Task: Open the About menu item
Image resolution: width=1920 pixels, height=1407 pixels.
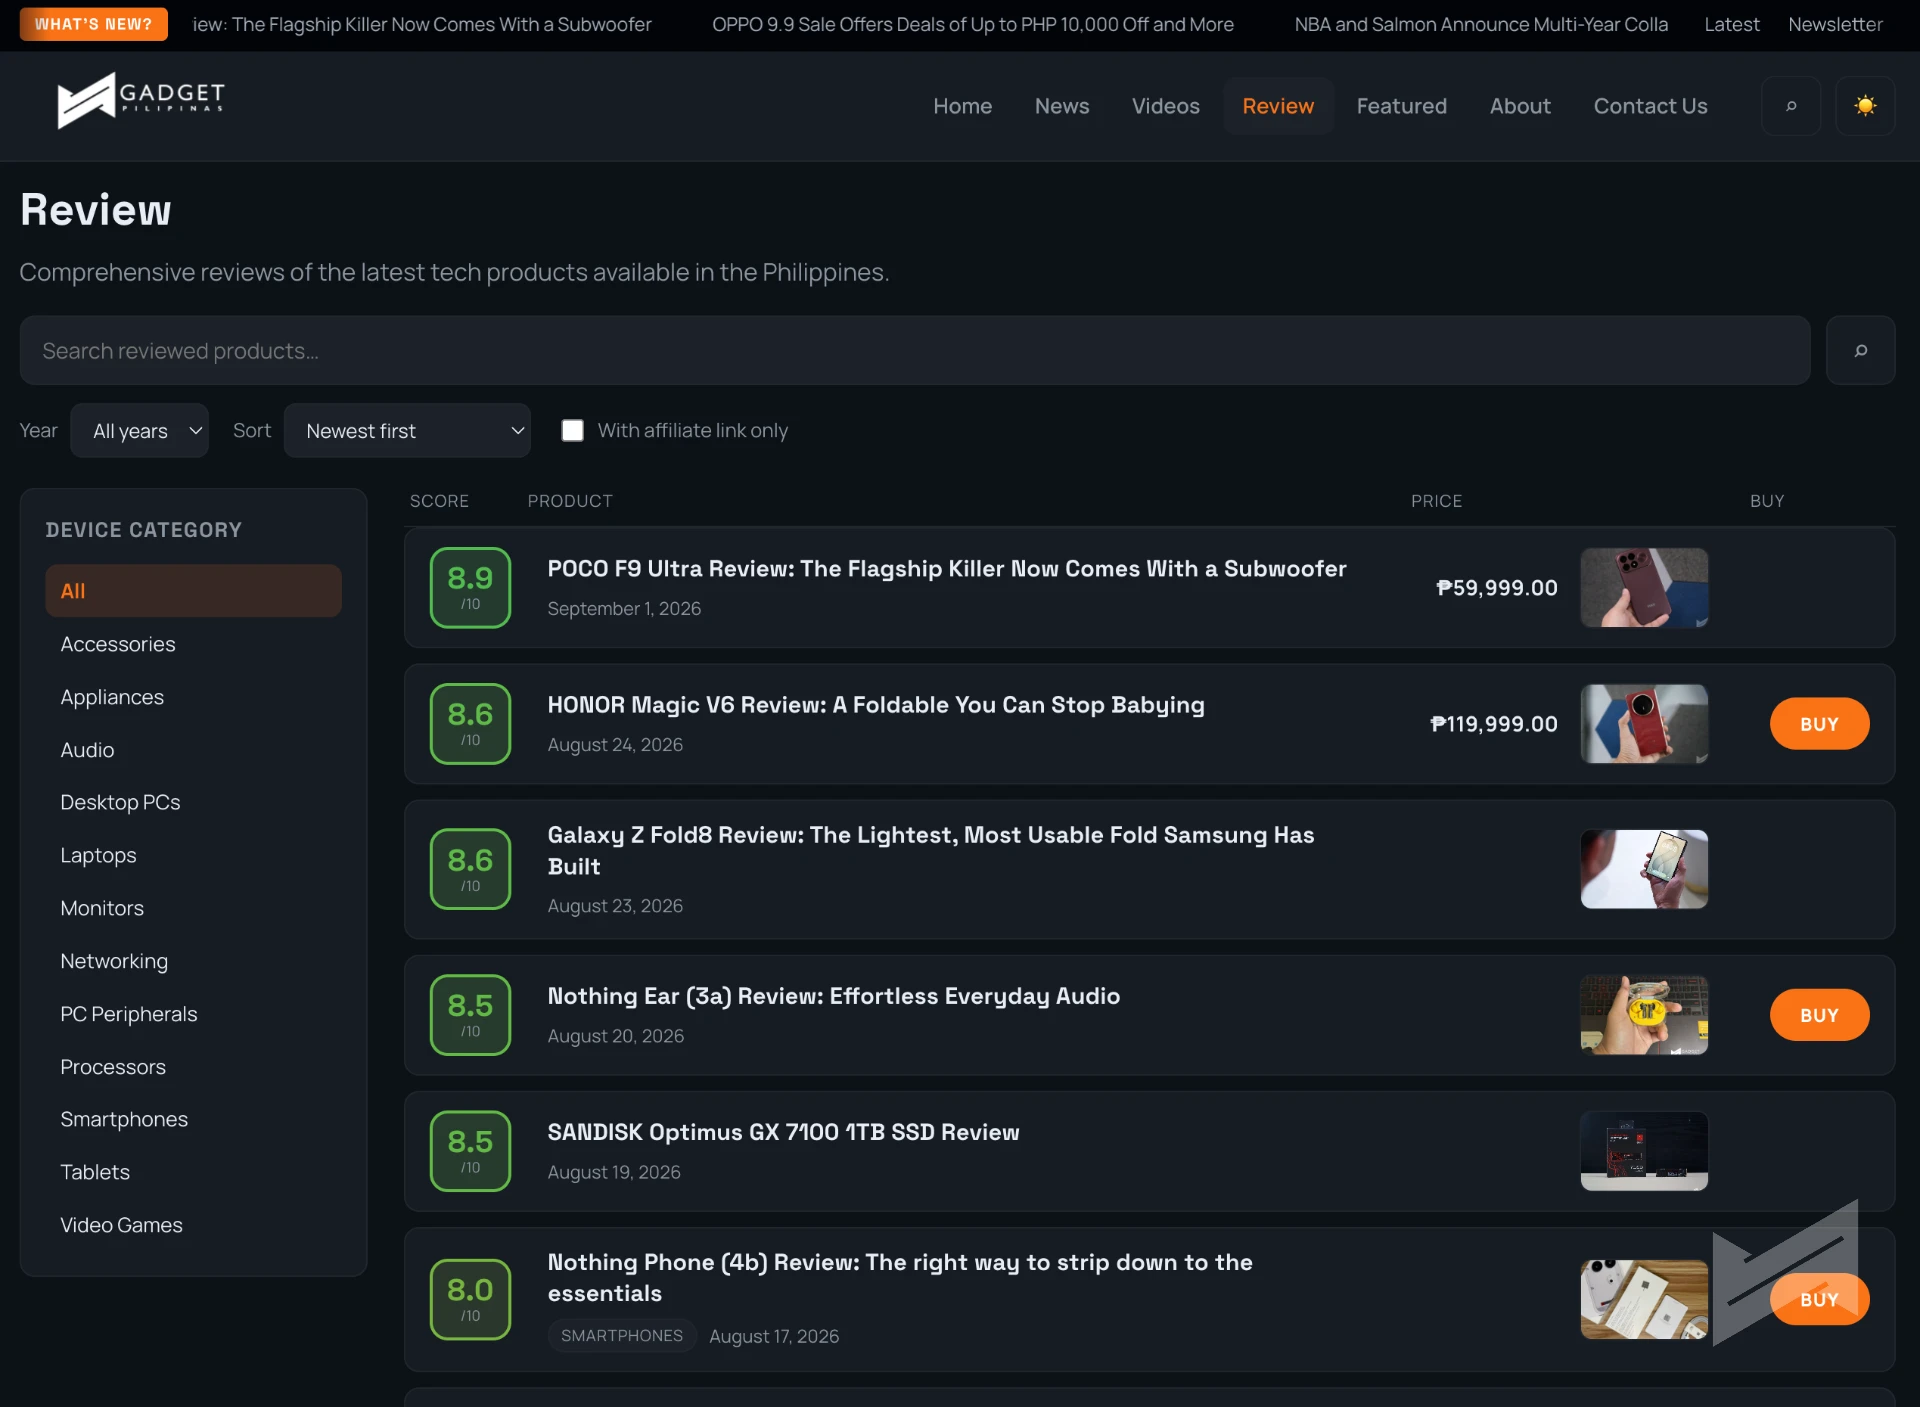Action: (x=1520, y=106)
